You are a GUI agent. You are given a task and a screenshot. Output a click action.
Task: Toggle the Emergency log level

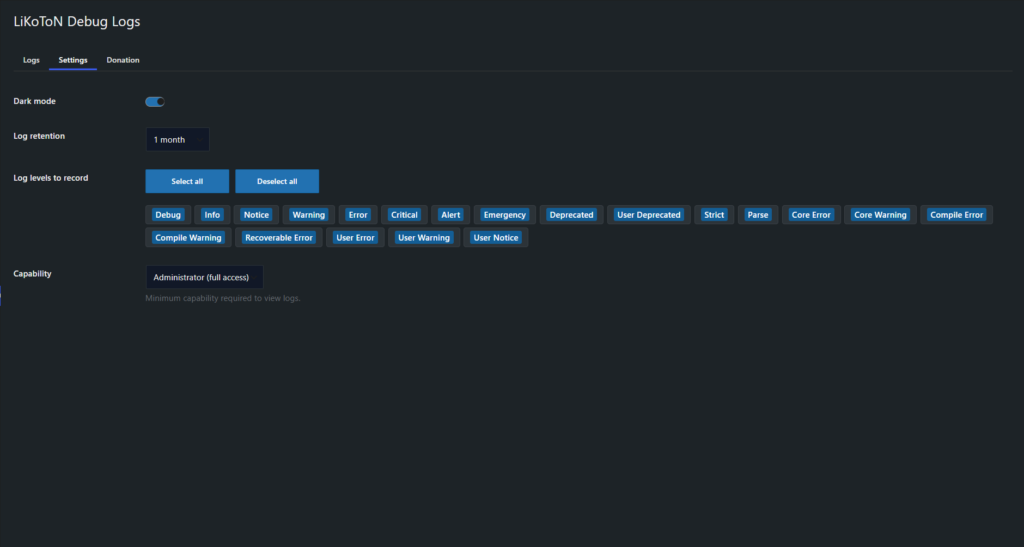point(505,215)
